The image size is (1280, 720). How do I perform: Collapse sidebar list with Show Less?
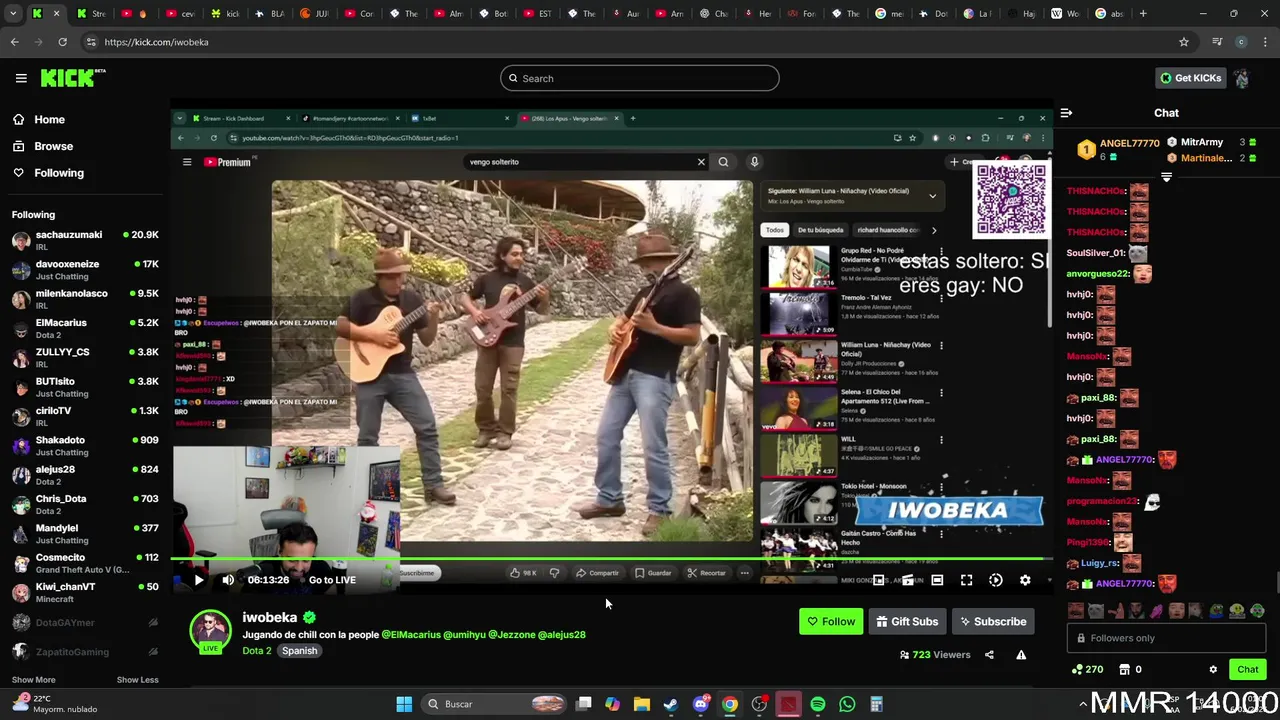coord(137,680)
